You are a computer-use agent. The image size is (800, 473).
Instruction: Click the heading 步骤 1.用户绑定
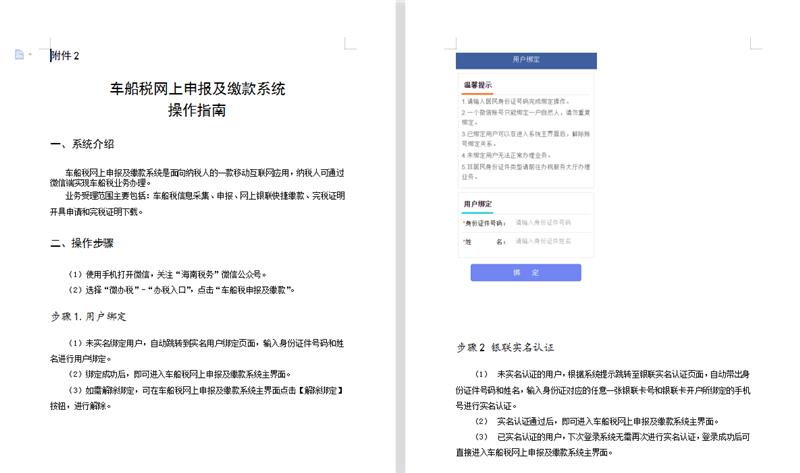pos(88,316)
